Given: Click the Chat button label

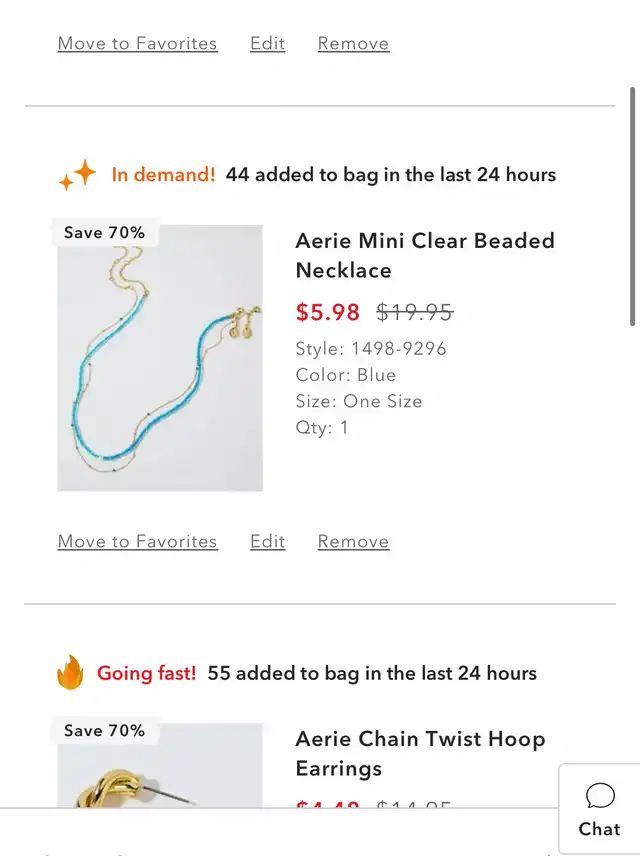Looking at the screenshot, I should [600, 829].
